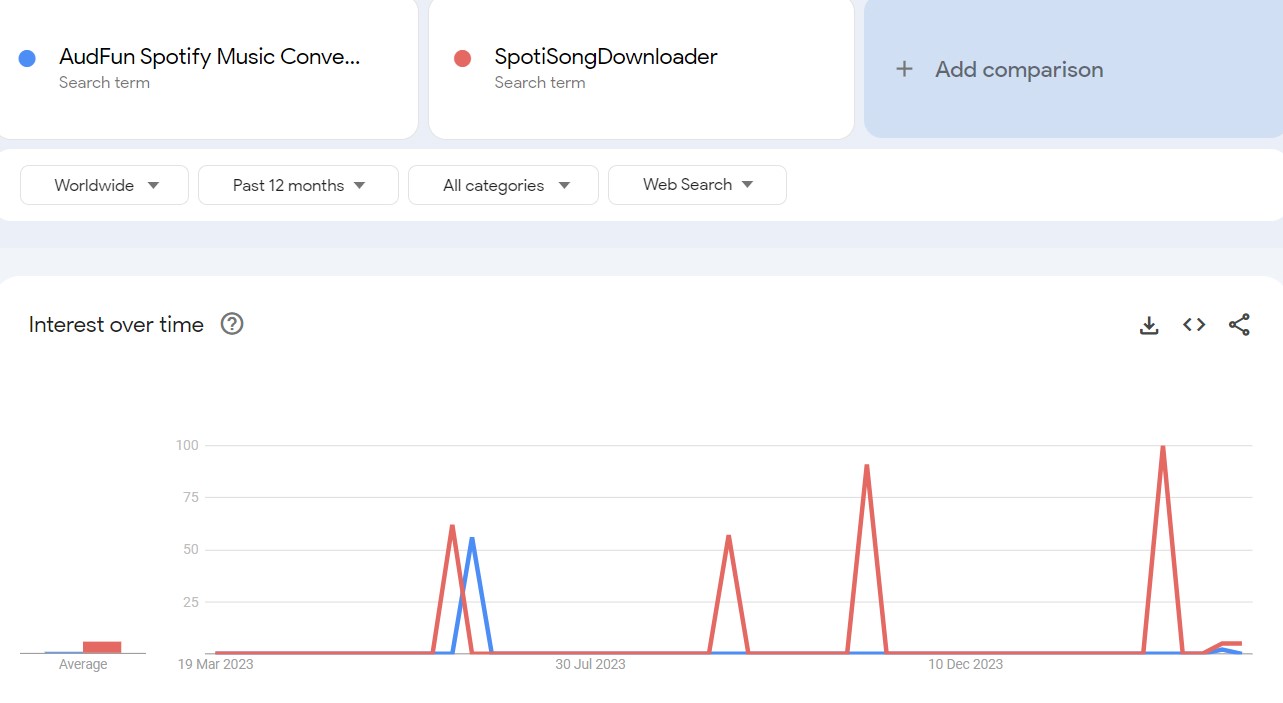Open the Worldwide region dropdown
This screenshot has height=703, width=1283.
click(105, 185)
